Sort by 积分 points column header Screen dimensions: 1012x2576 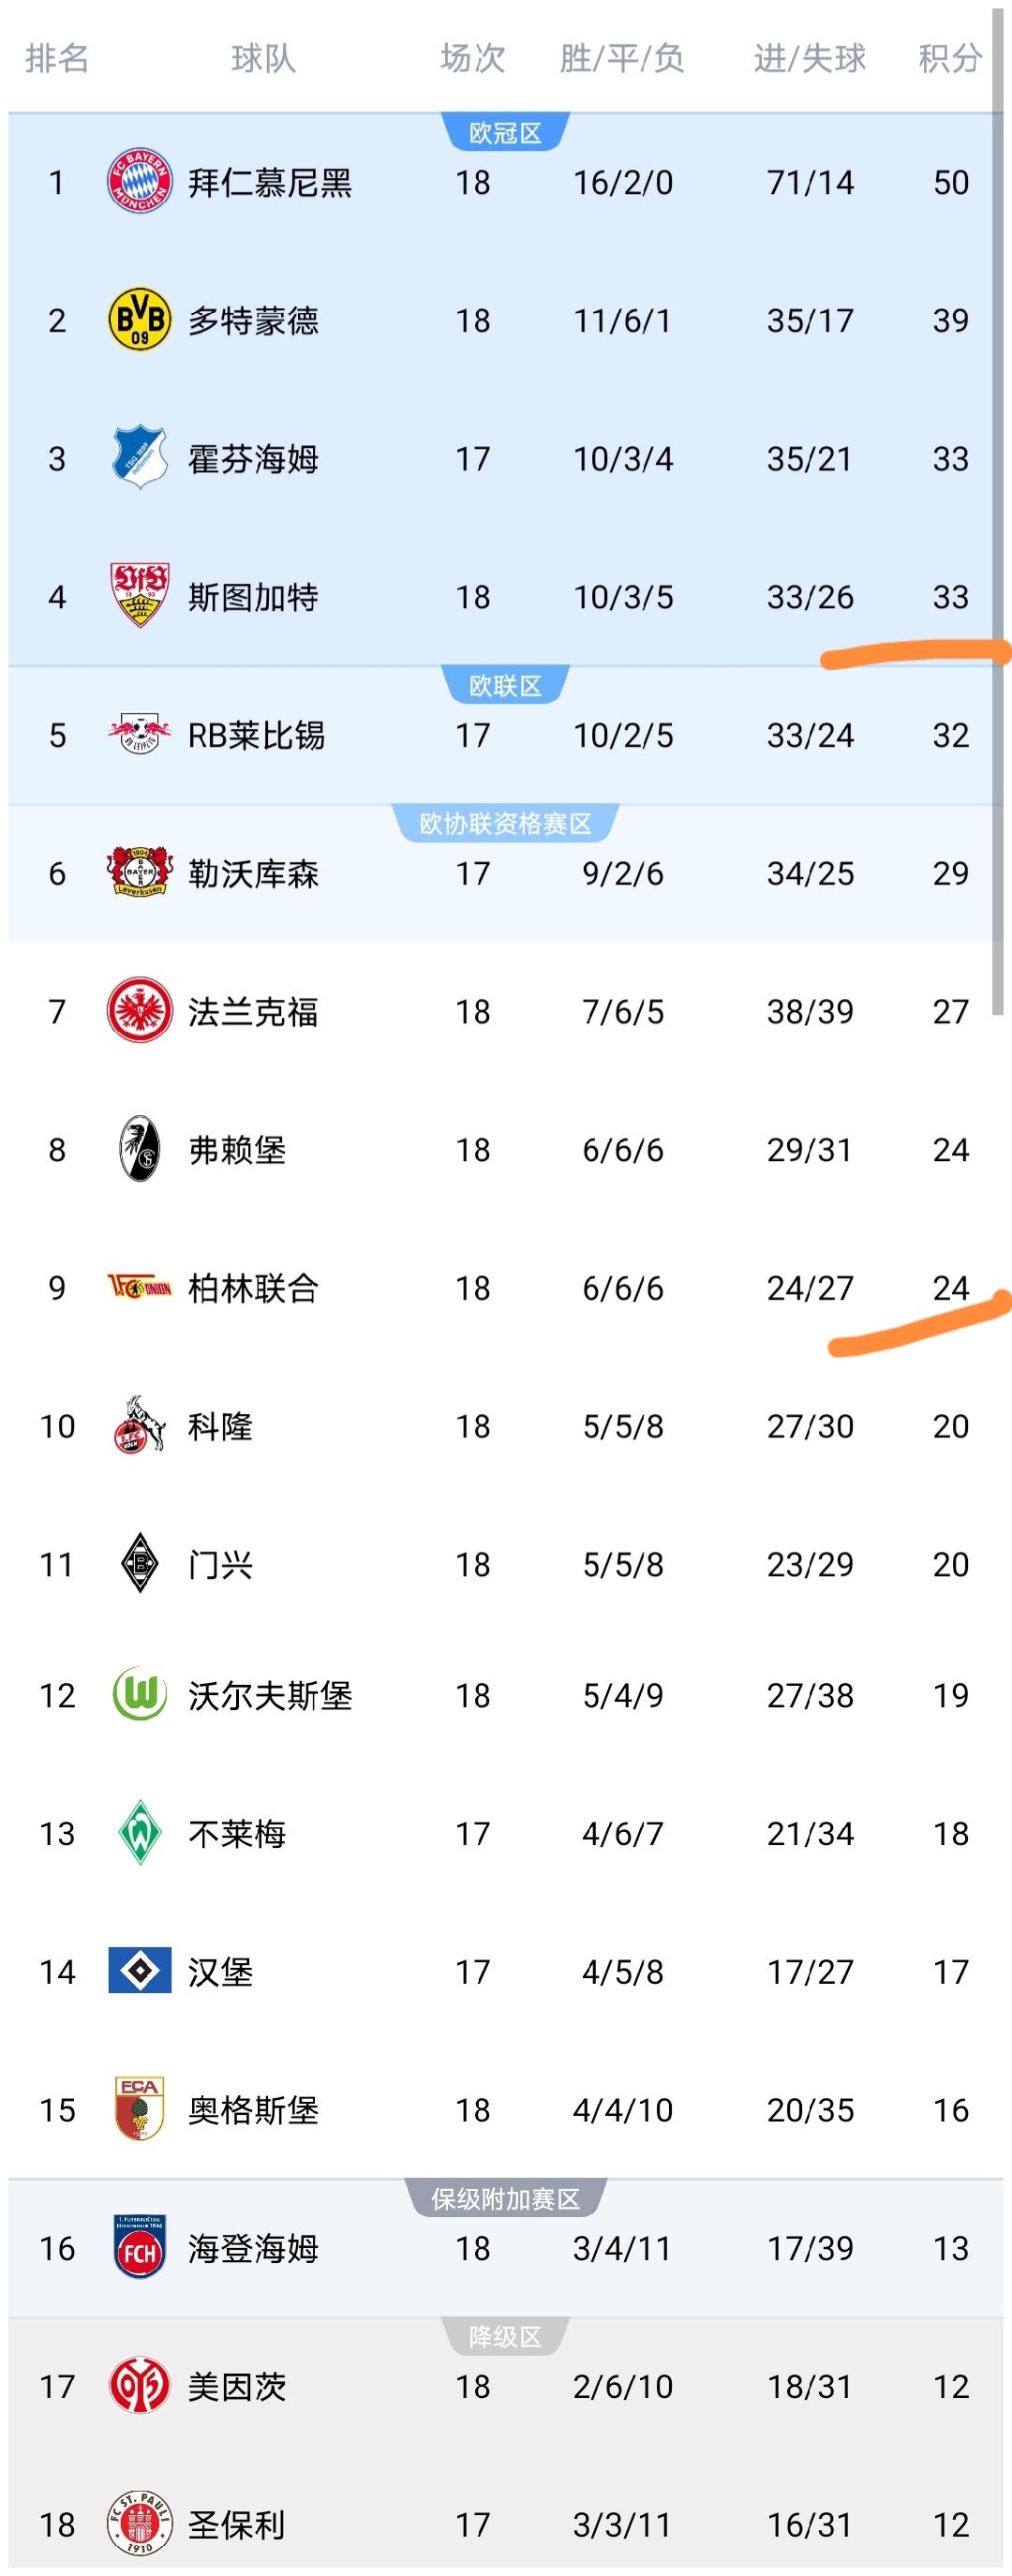point(949,58)
